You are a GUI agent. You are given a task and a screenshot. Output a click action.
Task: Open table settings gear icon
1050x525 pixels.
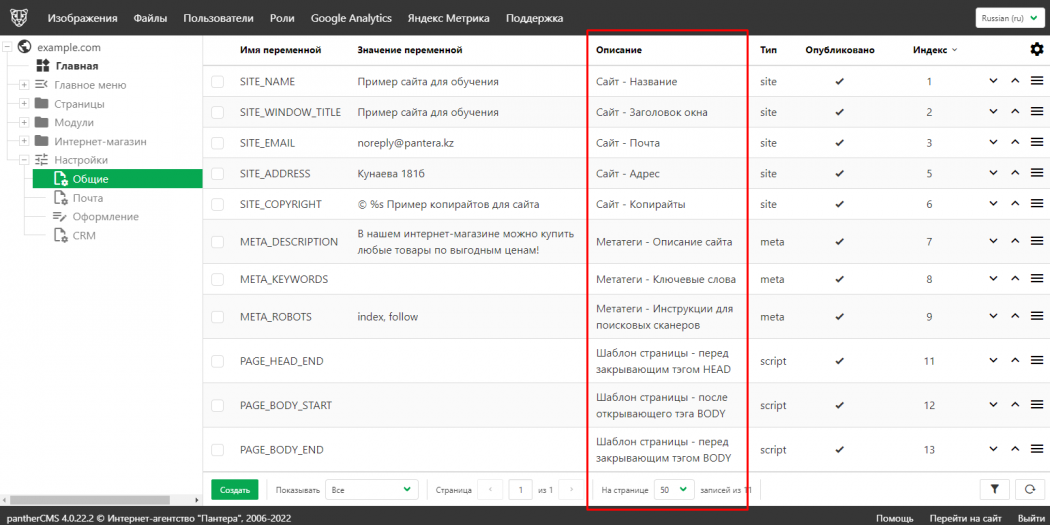coord(1036,49)
